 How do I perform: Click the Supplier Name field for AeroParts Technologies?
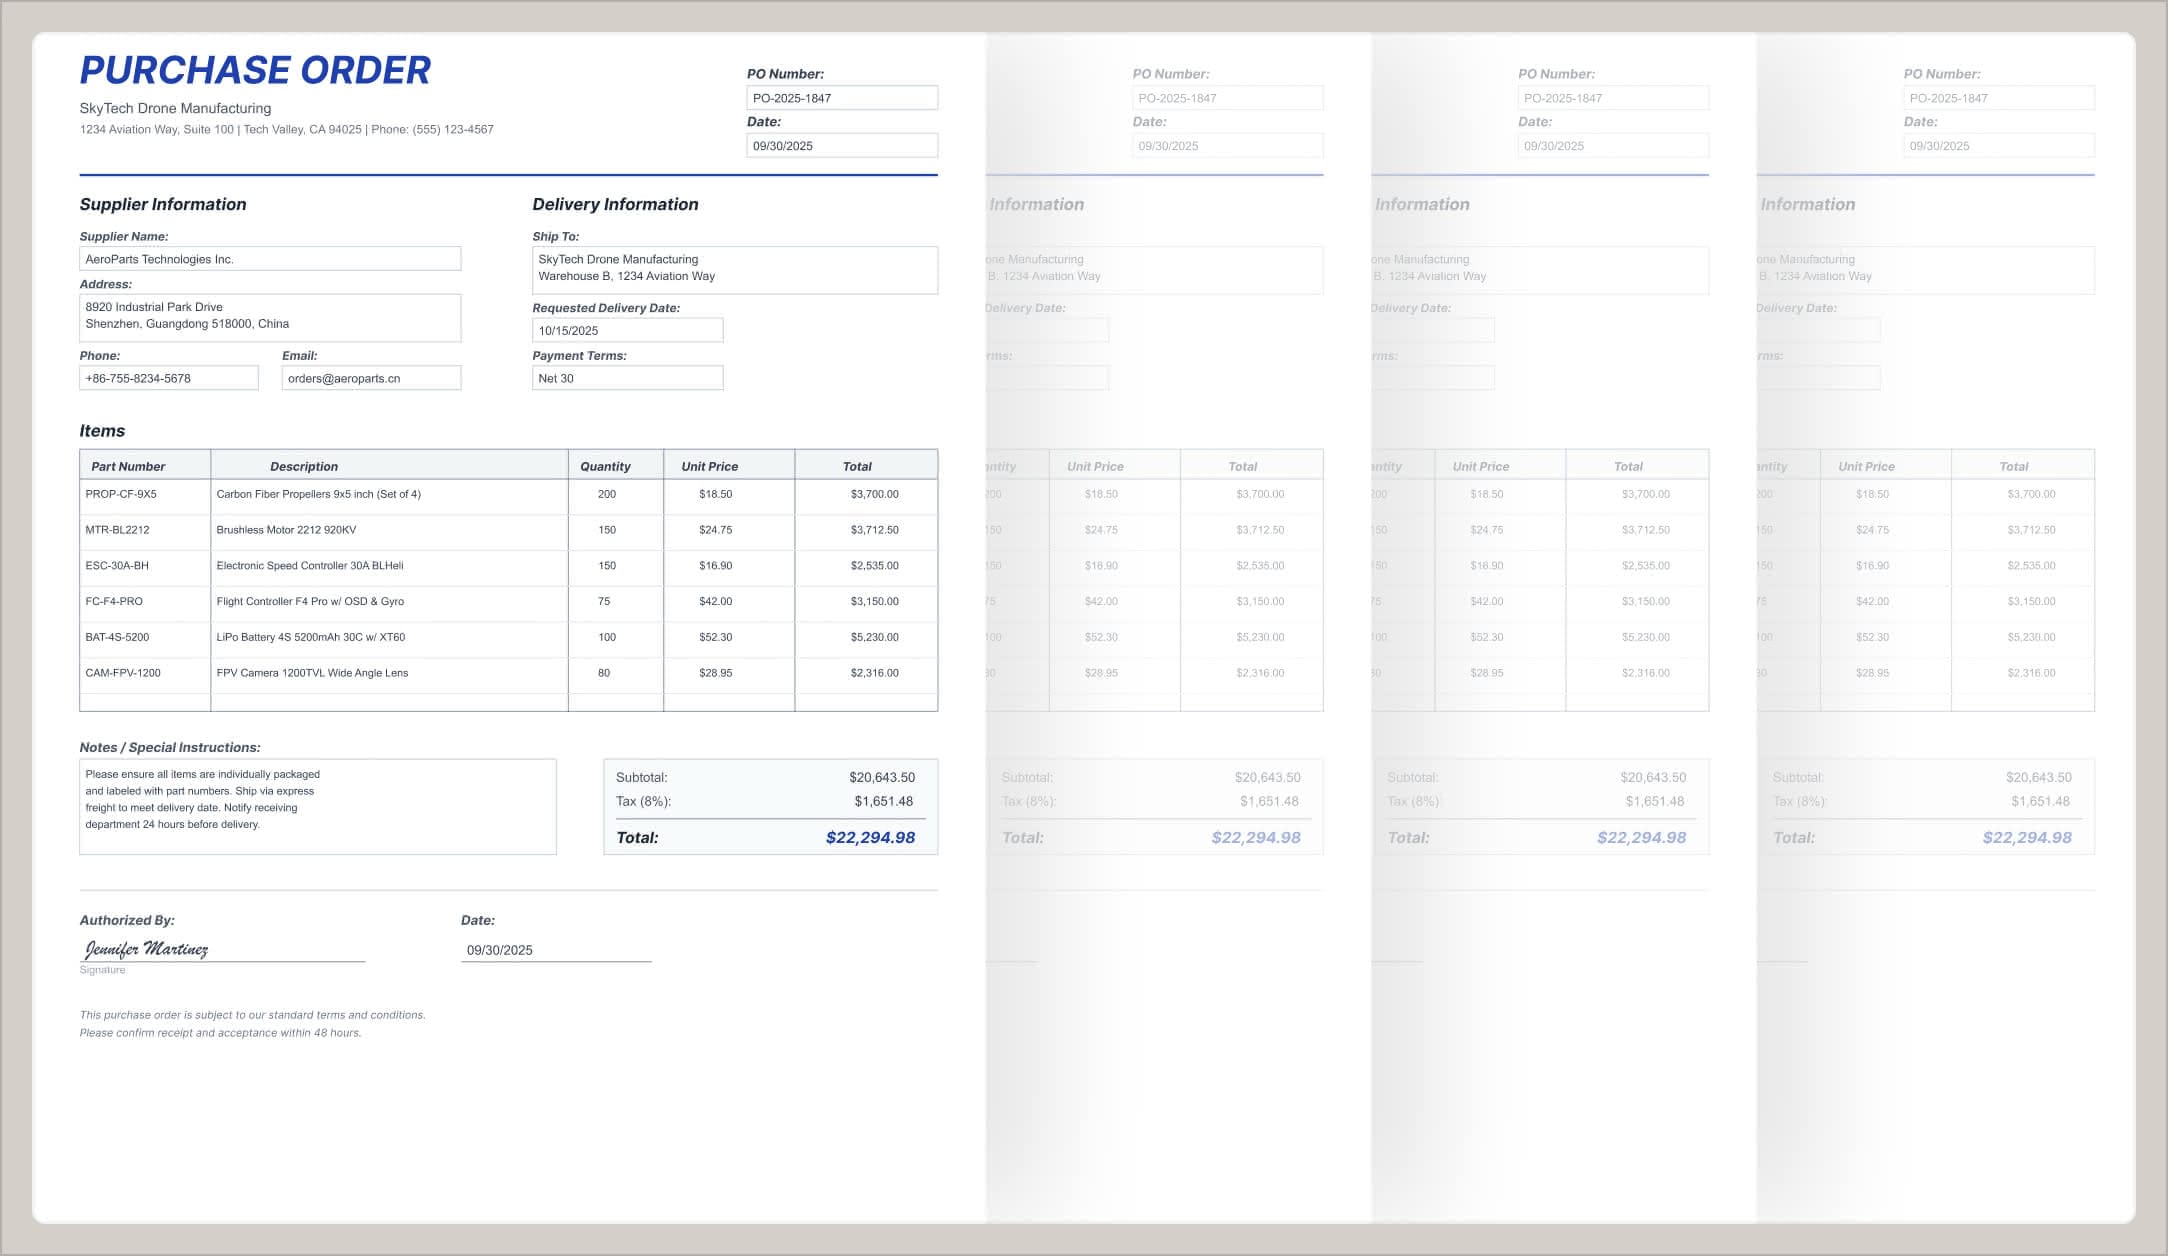270,258
